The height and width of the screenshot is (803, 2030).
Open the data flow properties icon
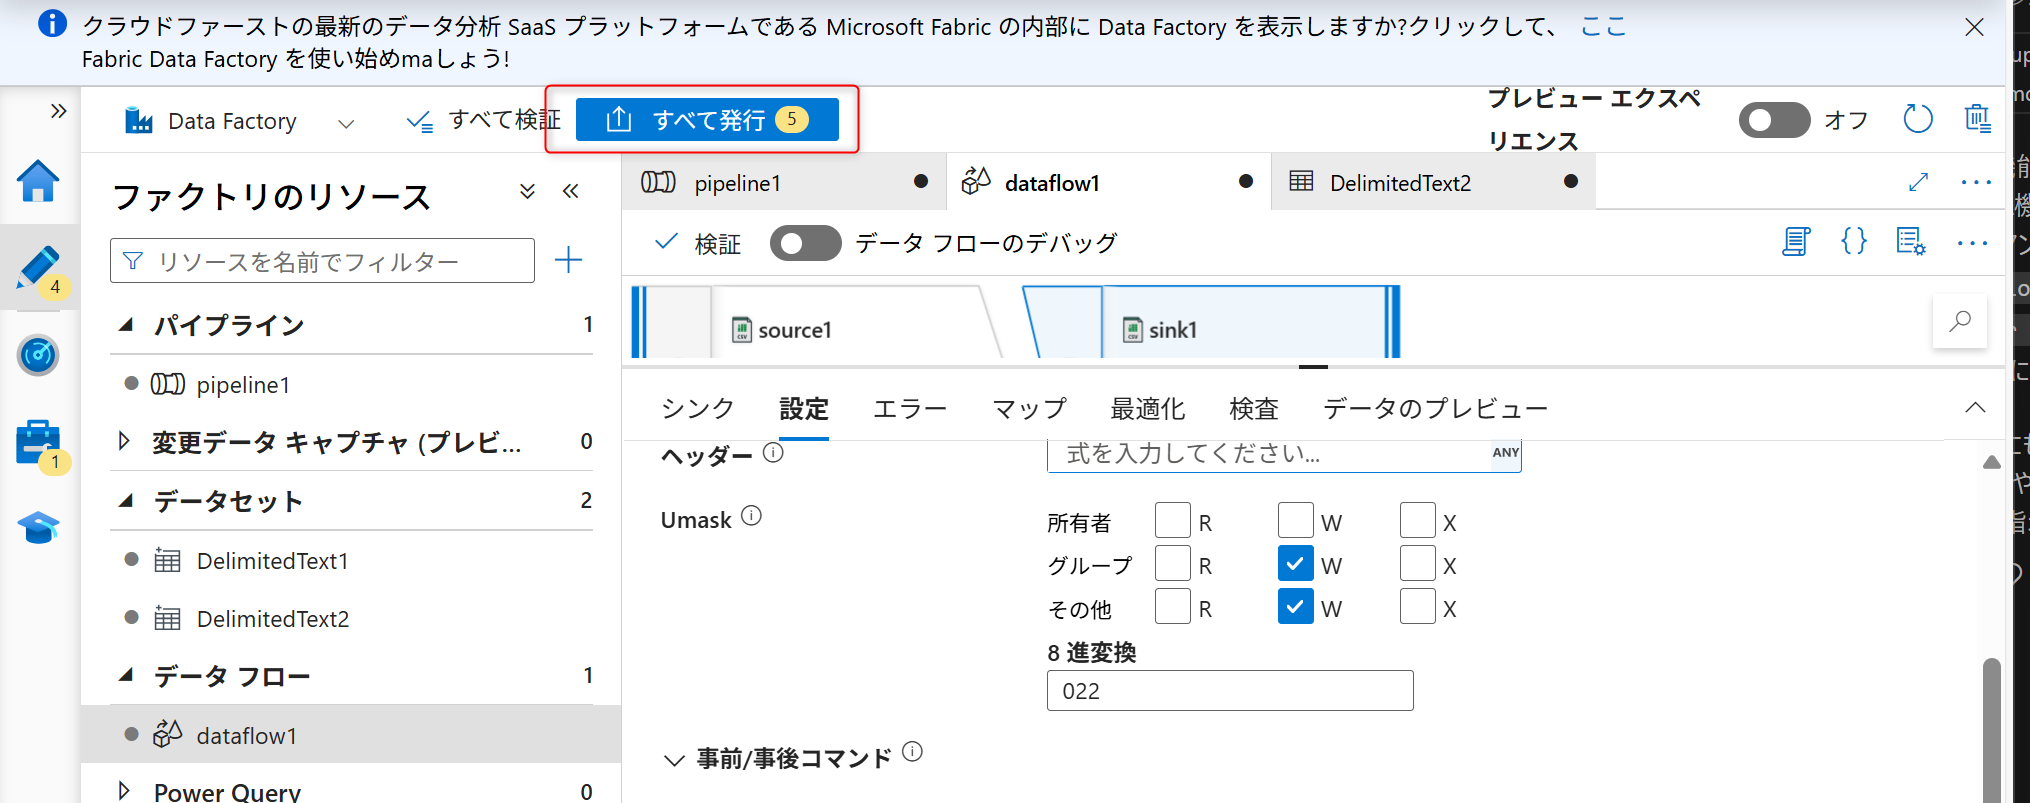point(1910,242)
